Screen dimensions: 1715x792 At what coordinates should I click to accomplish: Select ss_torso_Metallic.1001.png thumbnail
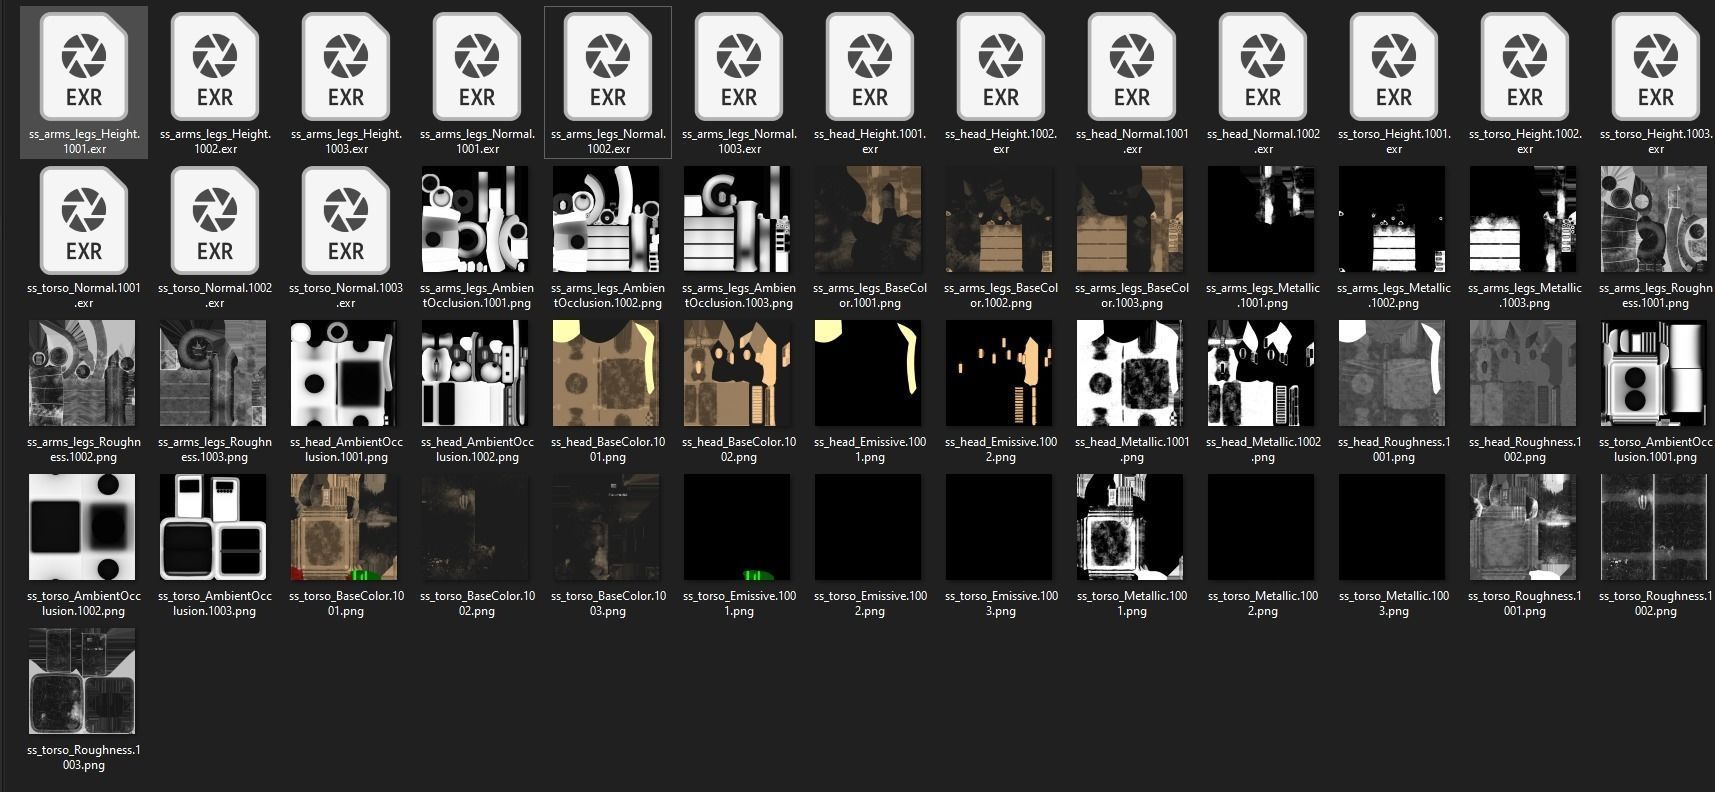[1130, 527]
